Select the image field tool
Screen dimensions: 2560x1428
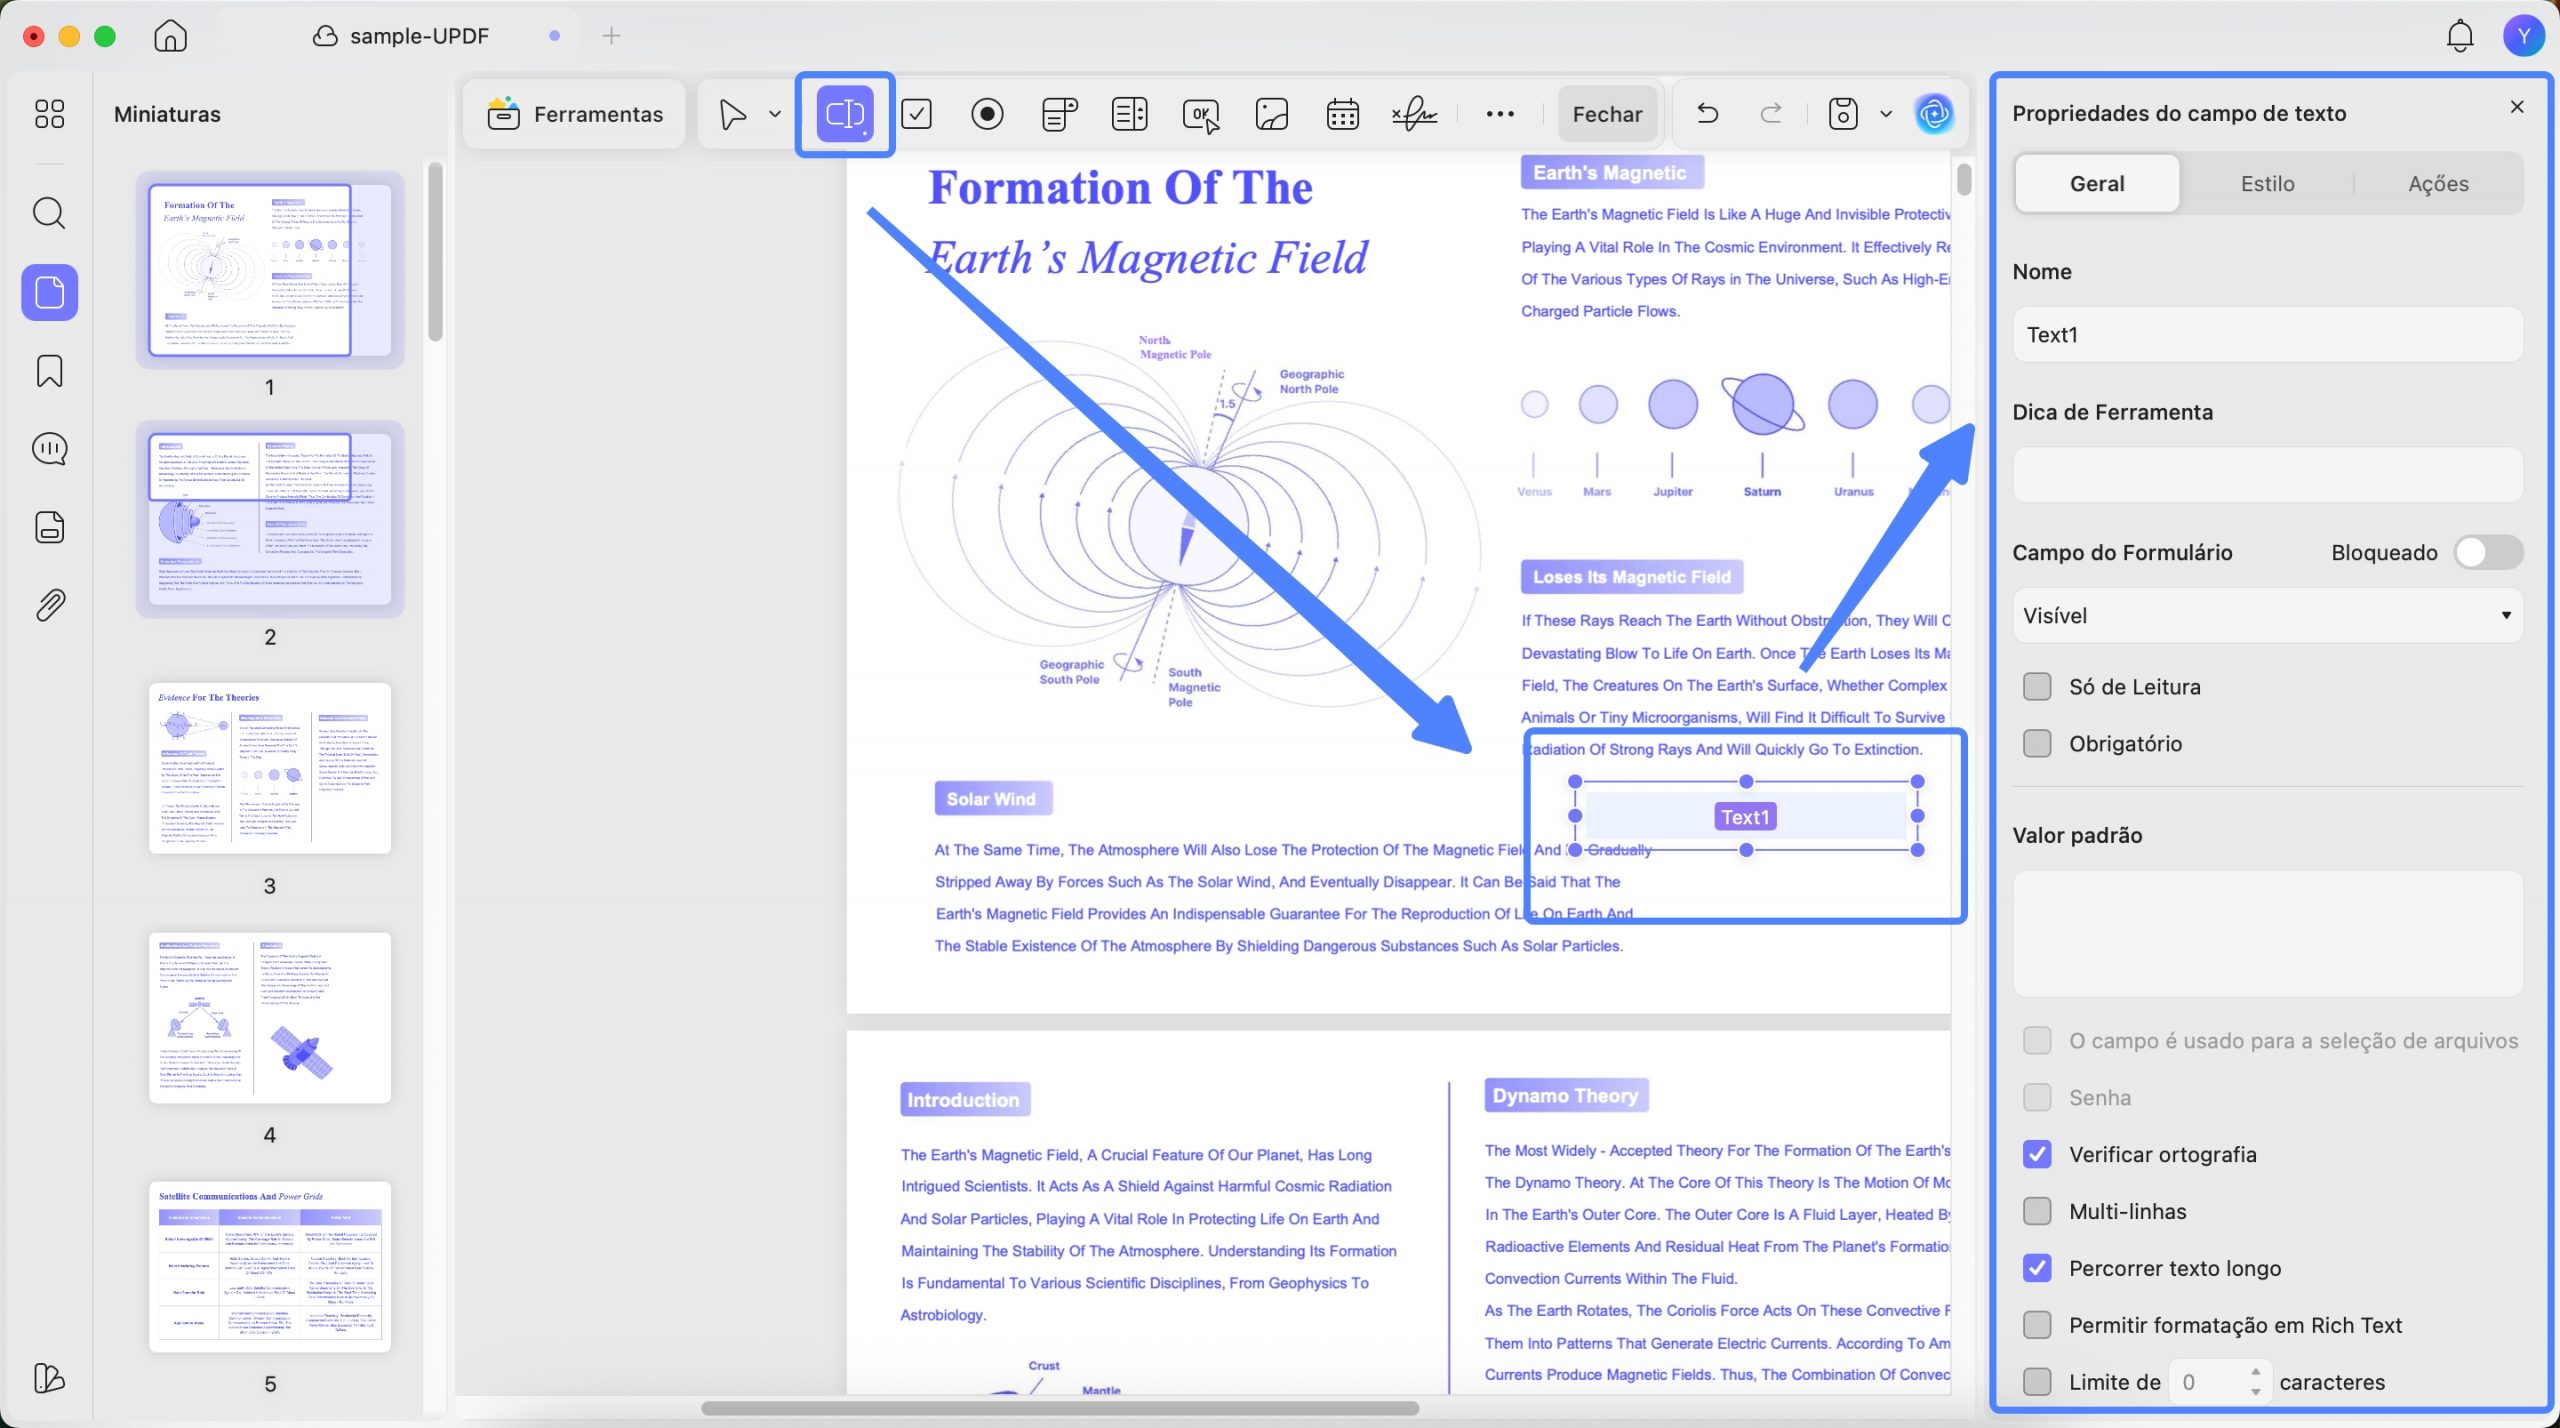tap(1271, 114)
